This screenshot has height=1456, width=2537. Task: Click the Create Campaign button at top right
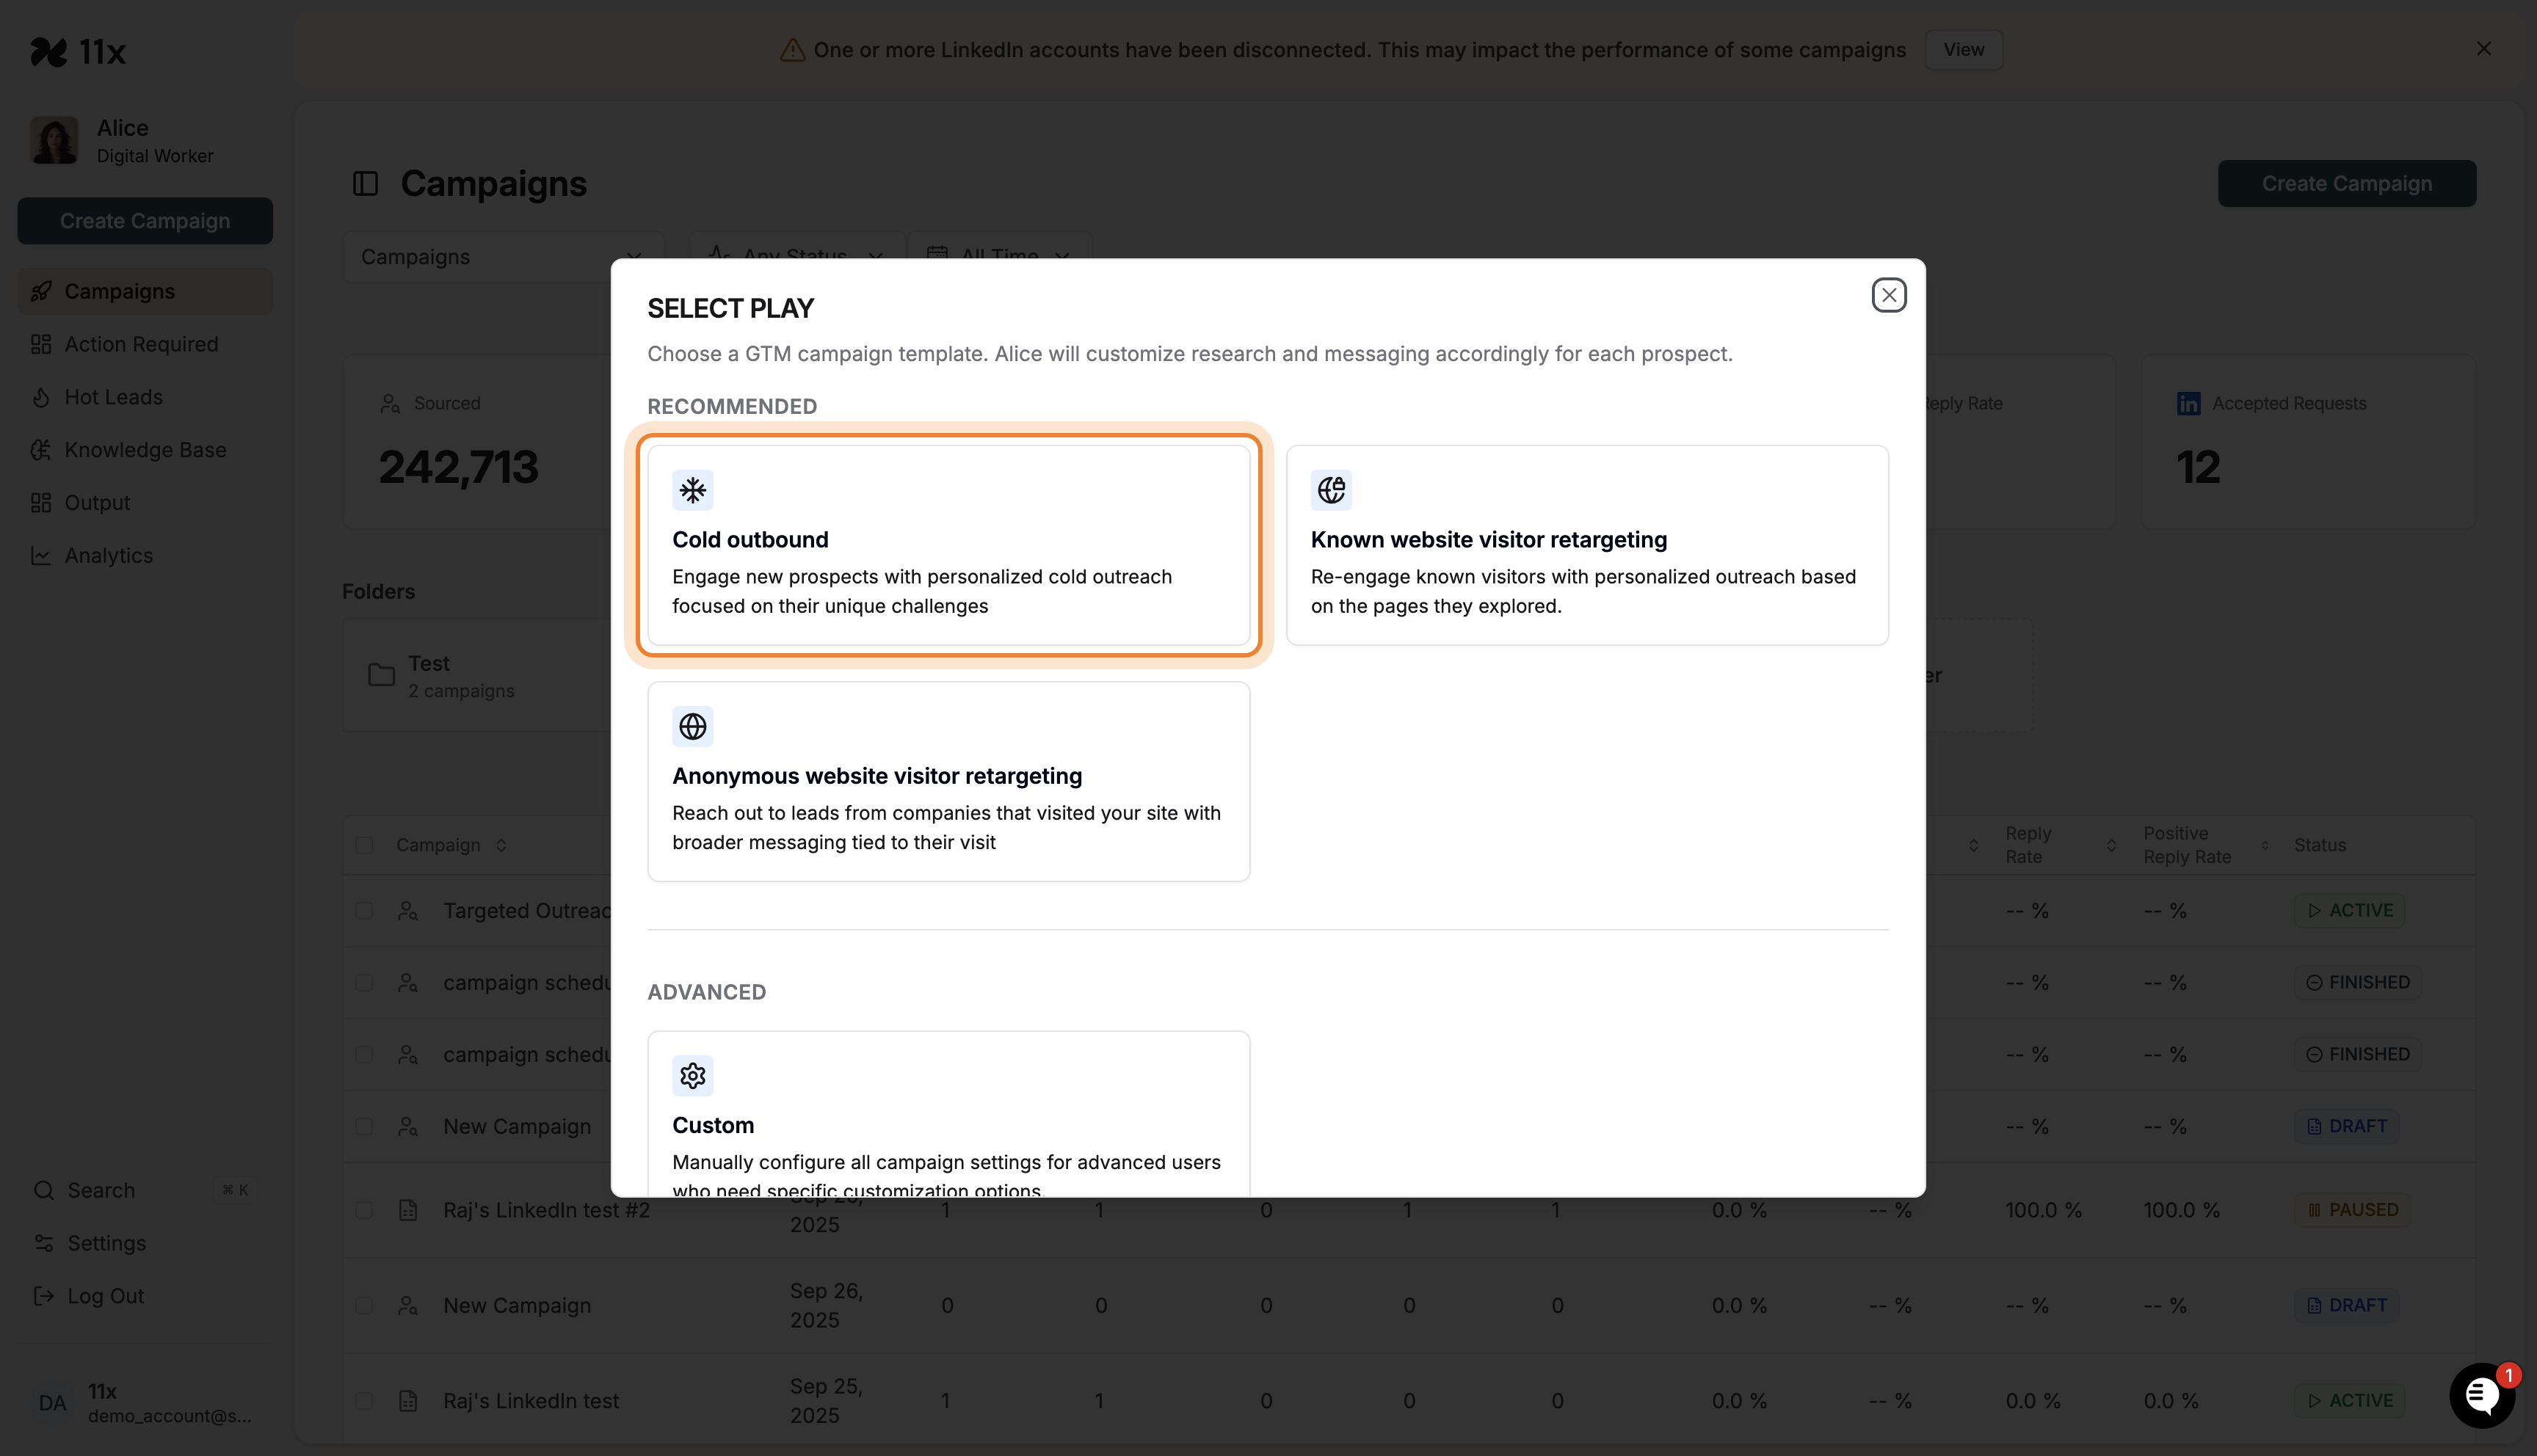click(2346, 183)
